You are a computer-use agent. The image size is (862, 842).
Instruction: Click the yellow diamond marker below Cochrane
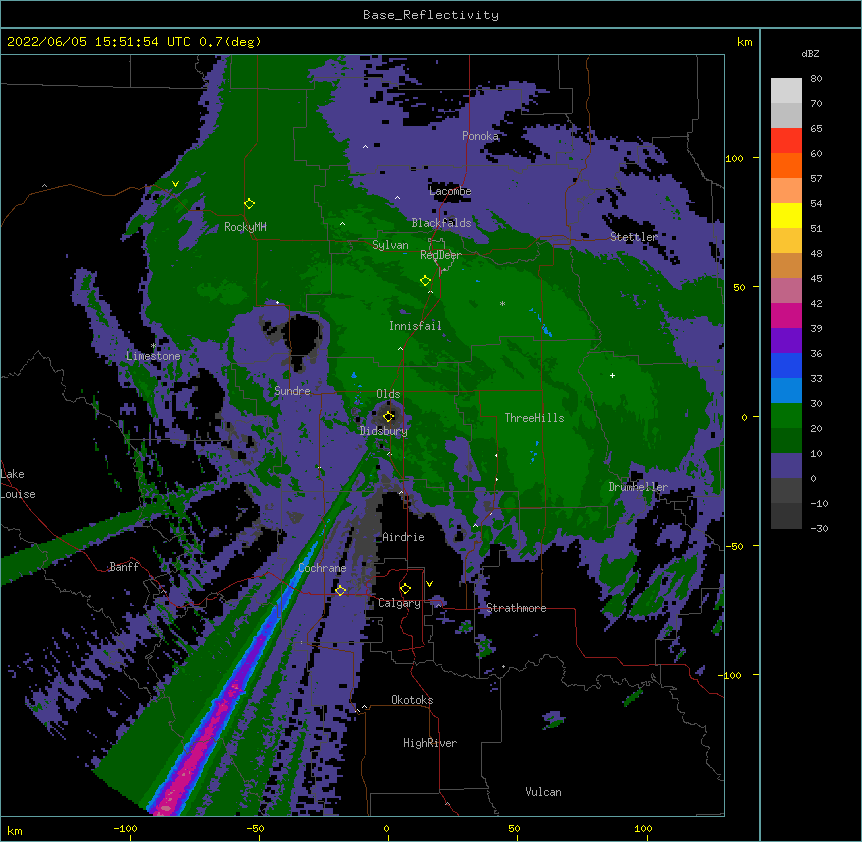pos(341,591)
